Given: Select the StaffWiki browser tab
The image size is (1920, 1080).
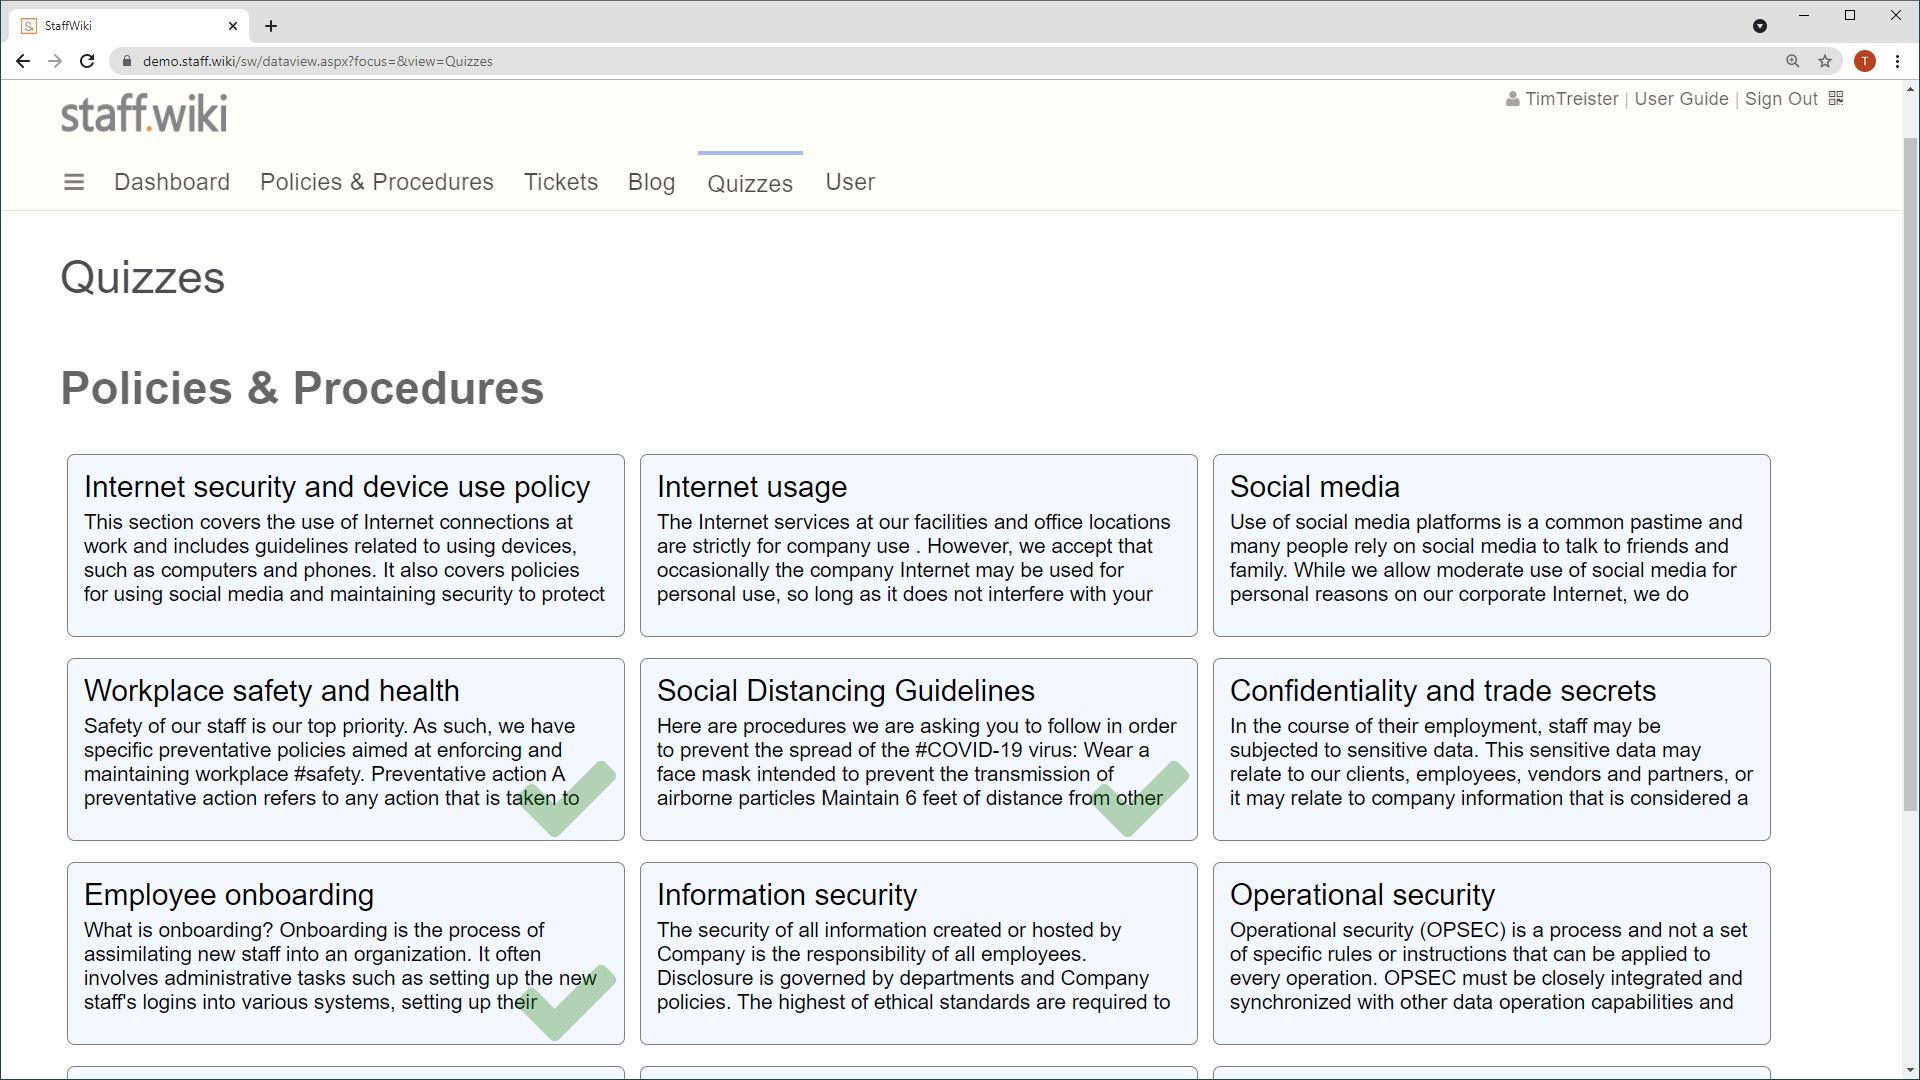Looking at the screenshot, I should 130,26.
